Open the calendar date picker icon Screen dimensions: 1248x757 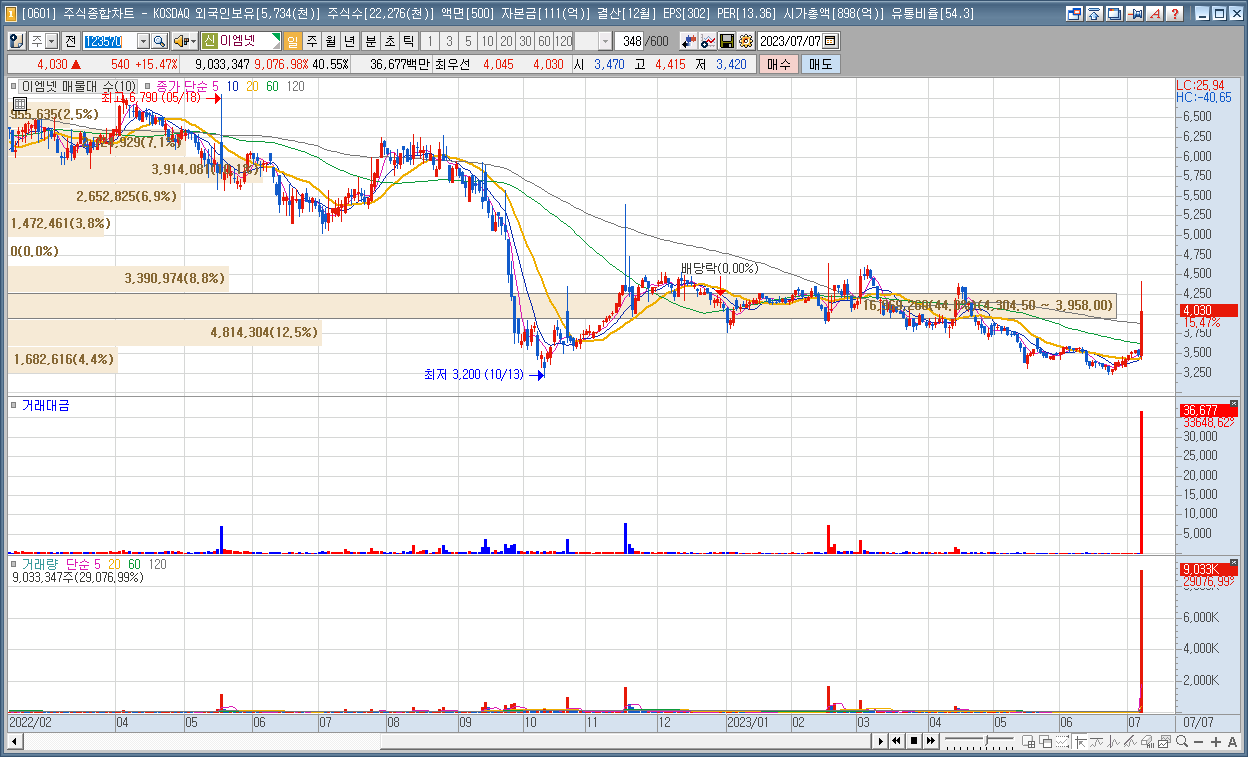coord(831,41)
